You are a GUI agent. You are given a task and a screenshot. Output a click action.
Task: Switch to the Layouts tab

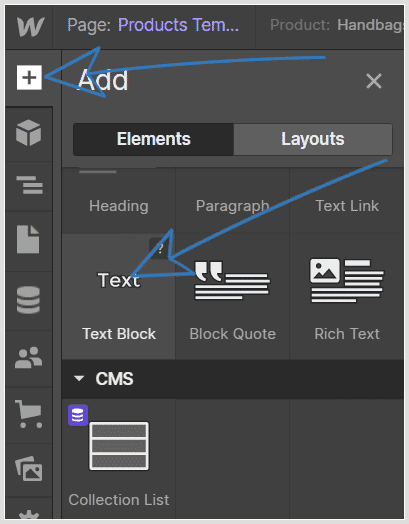click(x=313, y=139)
